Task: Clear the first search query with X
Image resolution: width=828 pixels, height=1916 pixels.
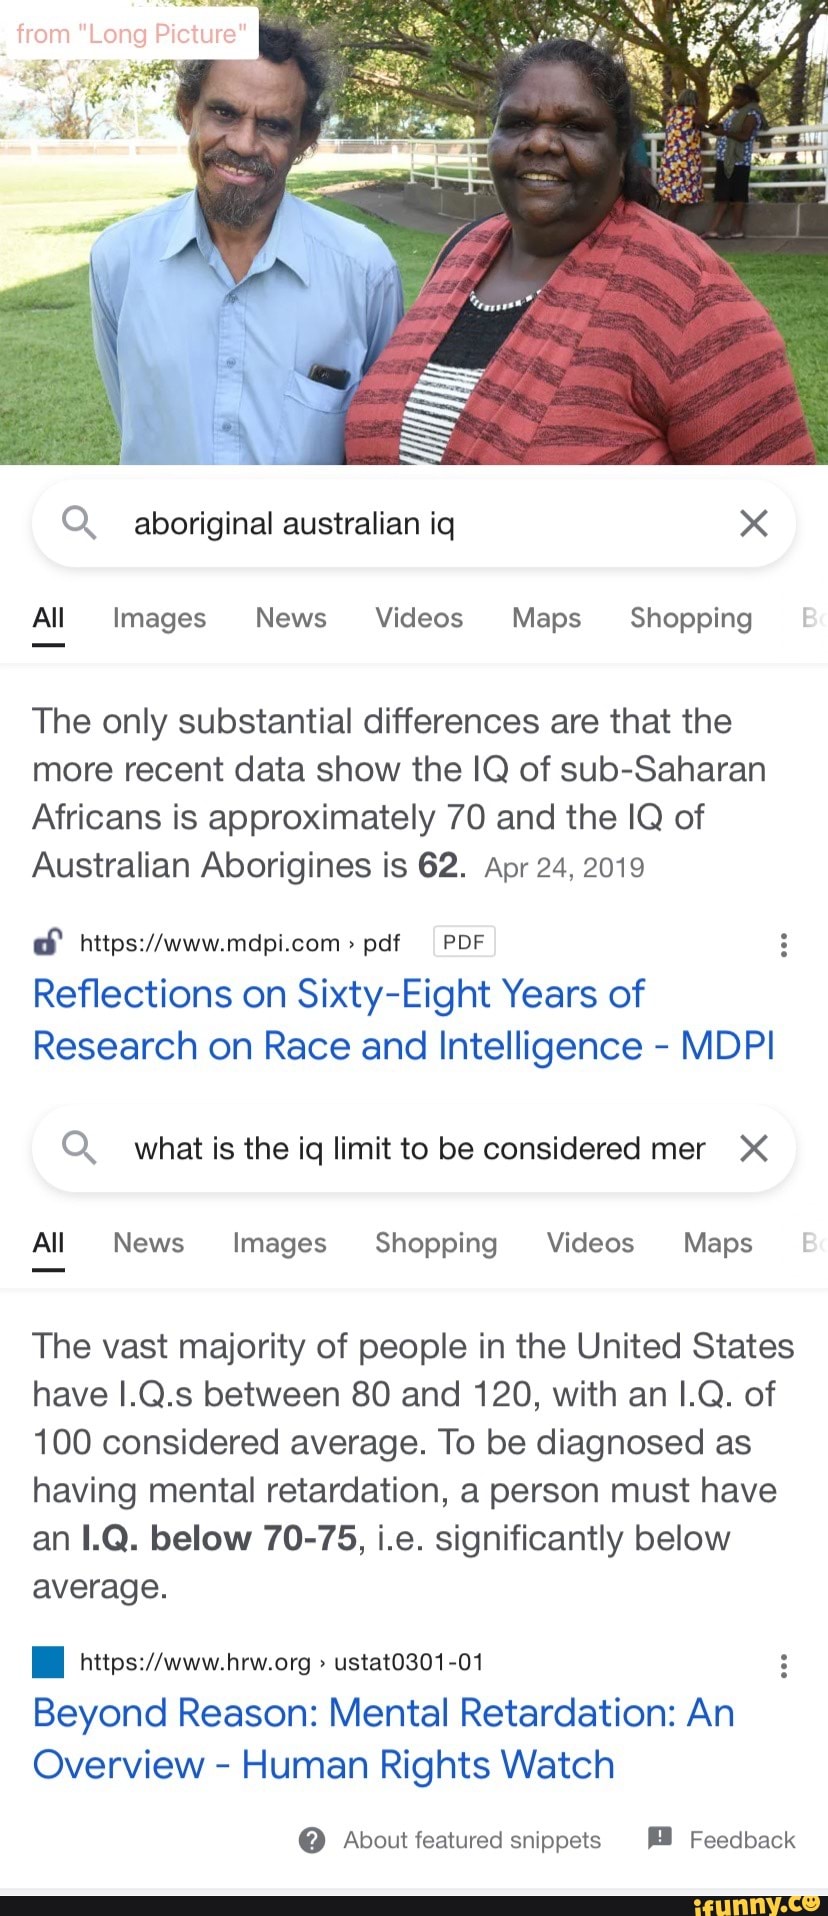Action: click(x=753, y=522)
